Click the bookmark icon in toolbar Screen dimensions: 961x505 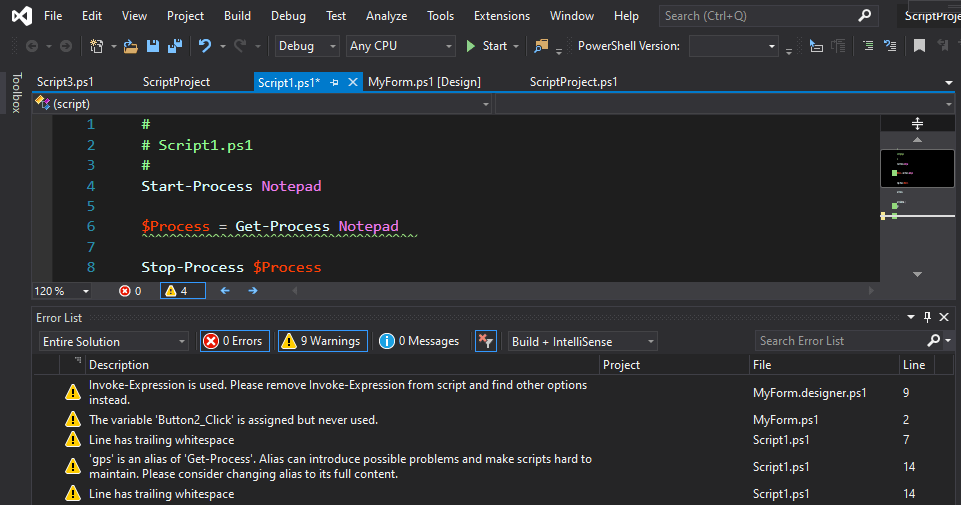(918, 46)
